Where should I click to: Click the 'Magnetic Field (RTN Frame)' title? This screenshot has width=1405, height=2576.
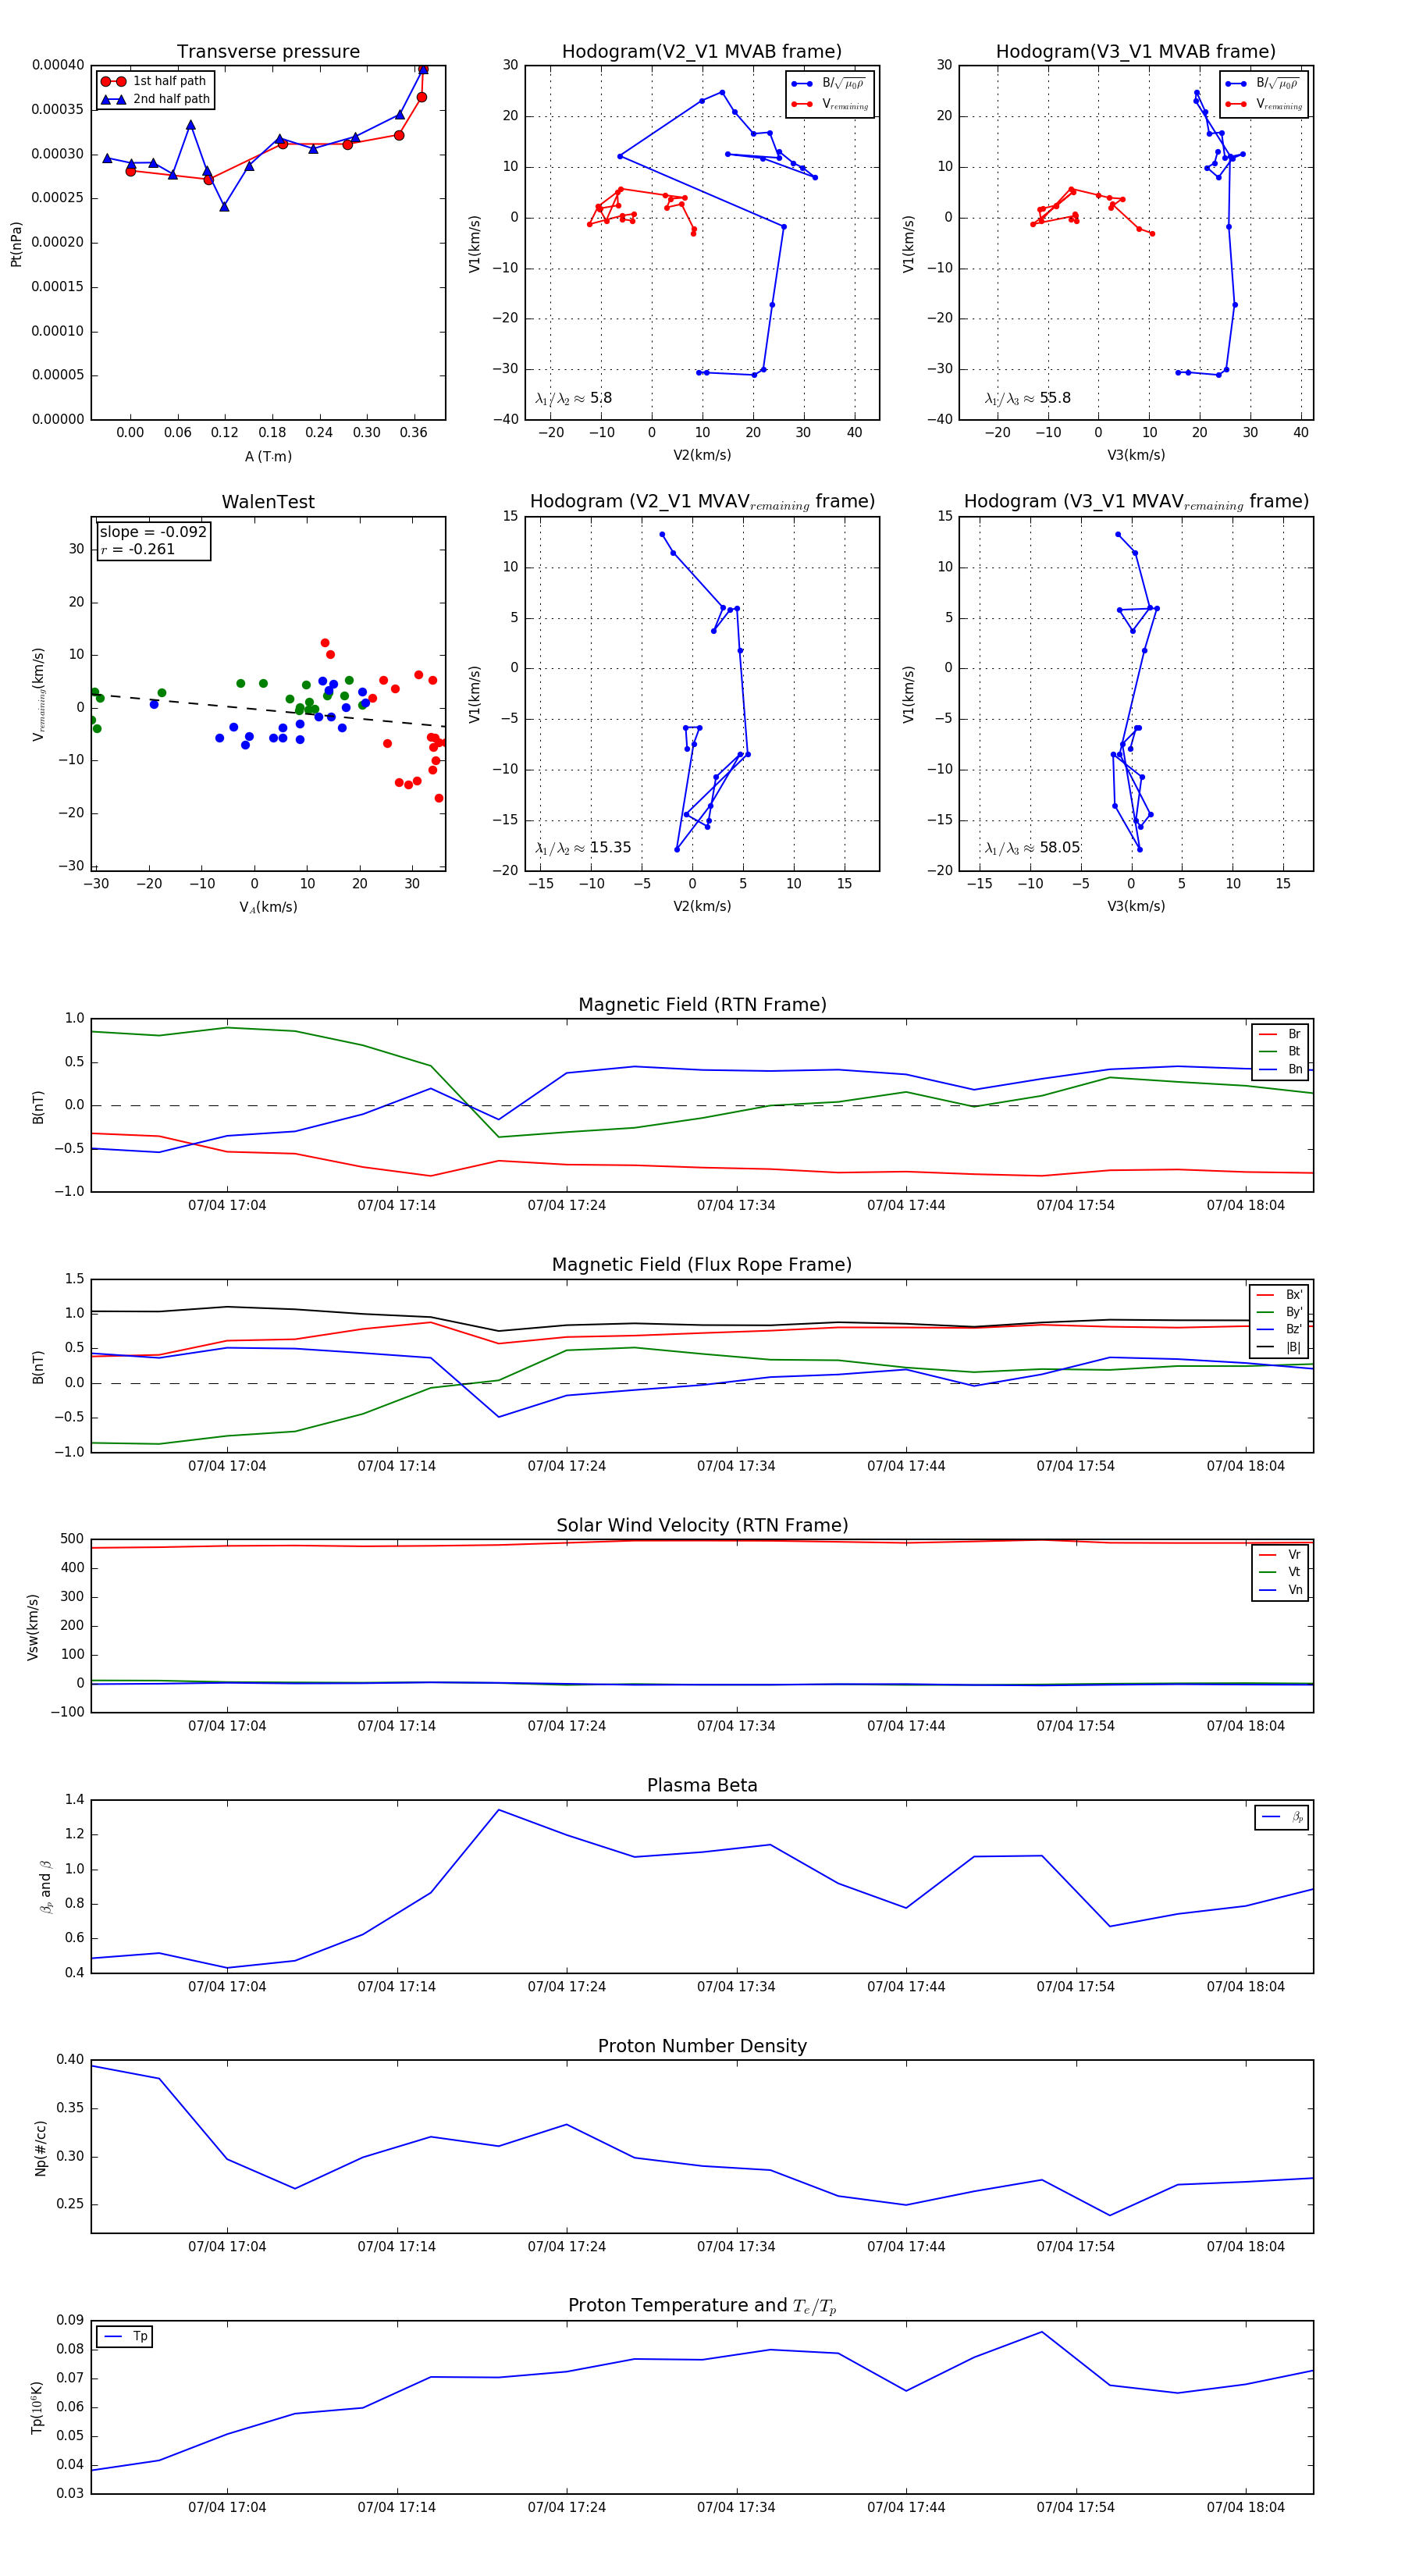702,1005
